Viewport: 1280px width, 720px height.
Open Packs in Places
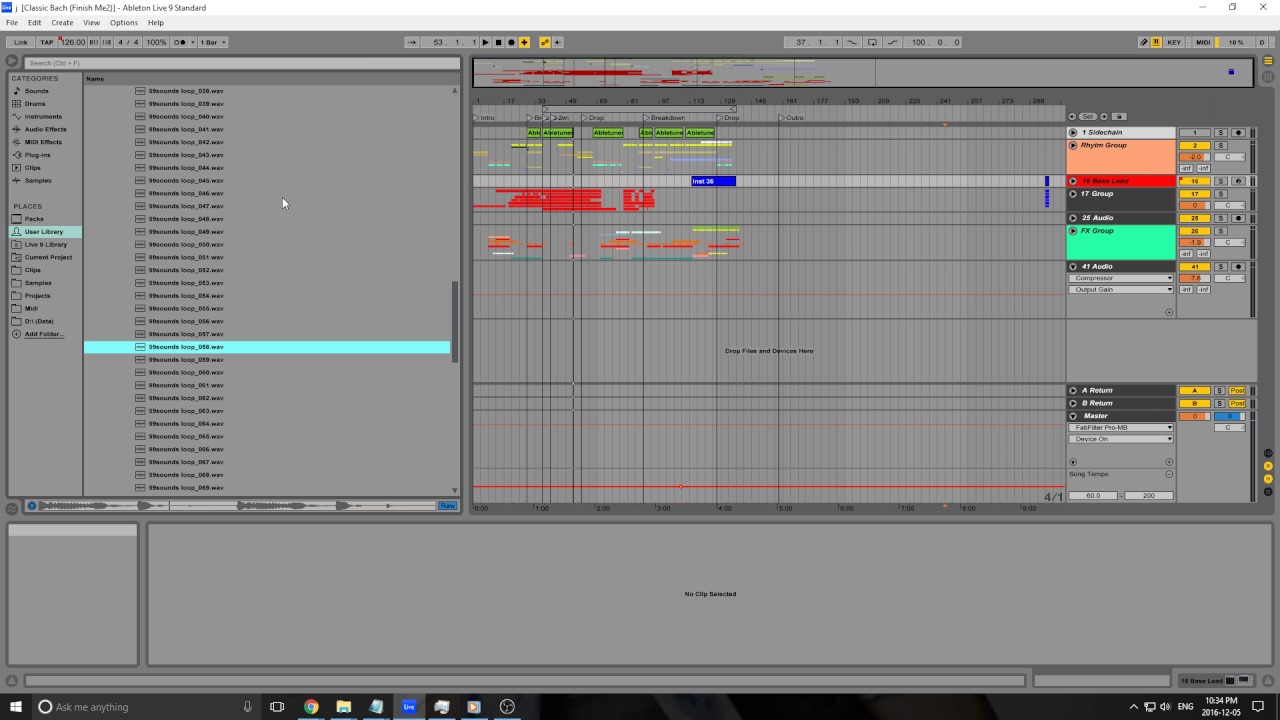pyautogui.click(x=34, y=219)
